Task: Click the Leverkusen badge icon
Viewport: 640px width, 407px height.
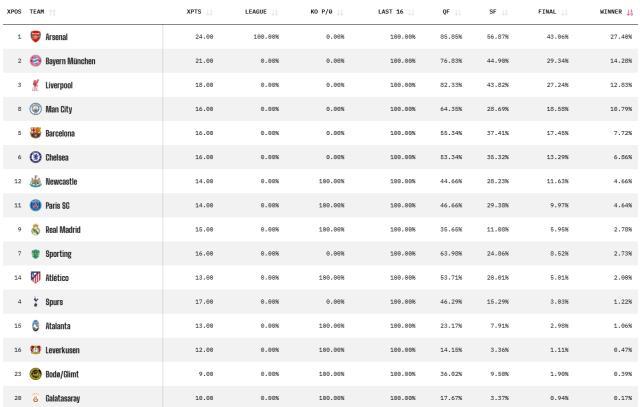Action: [x=35, y=349]
